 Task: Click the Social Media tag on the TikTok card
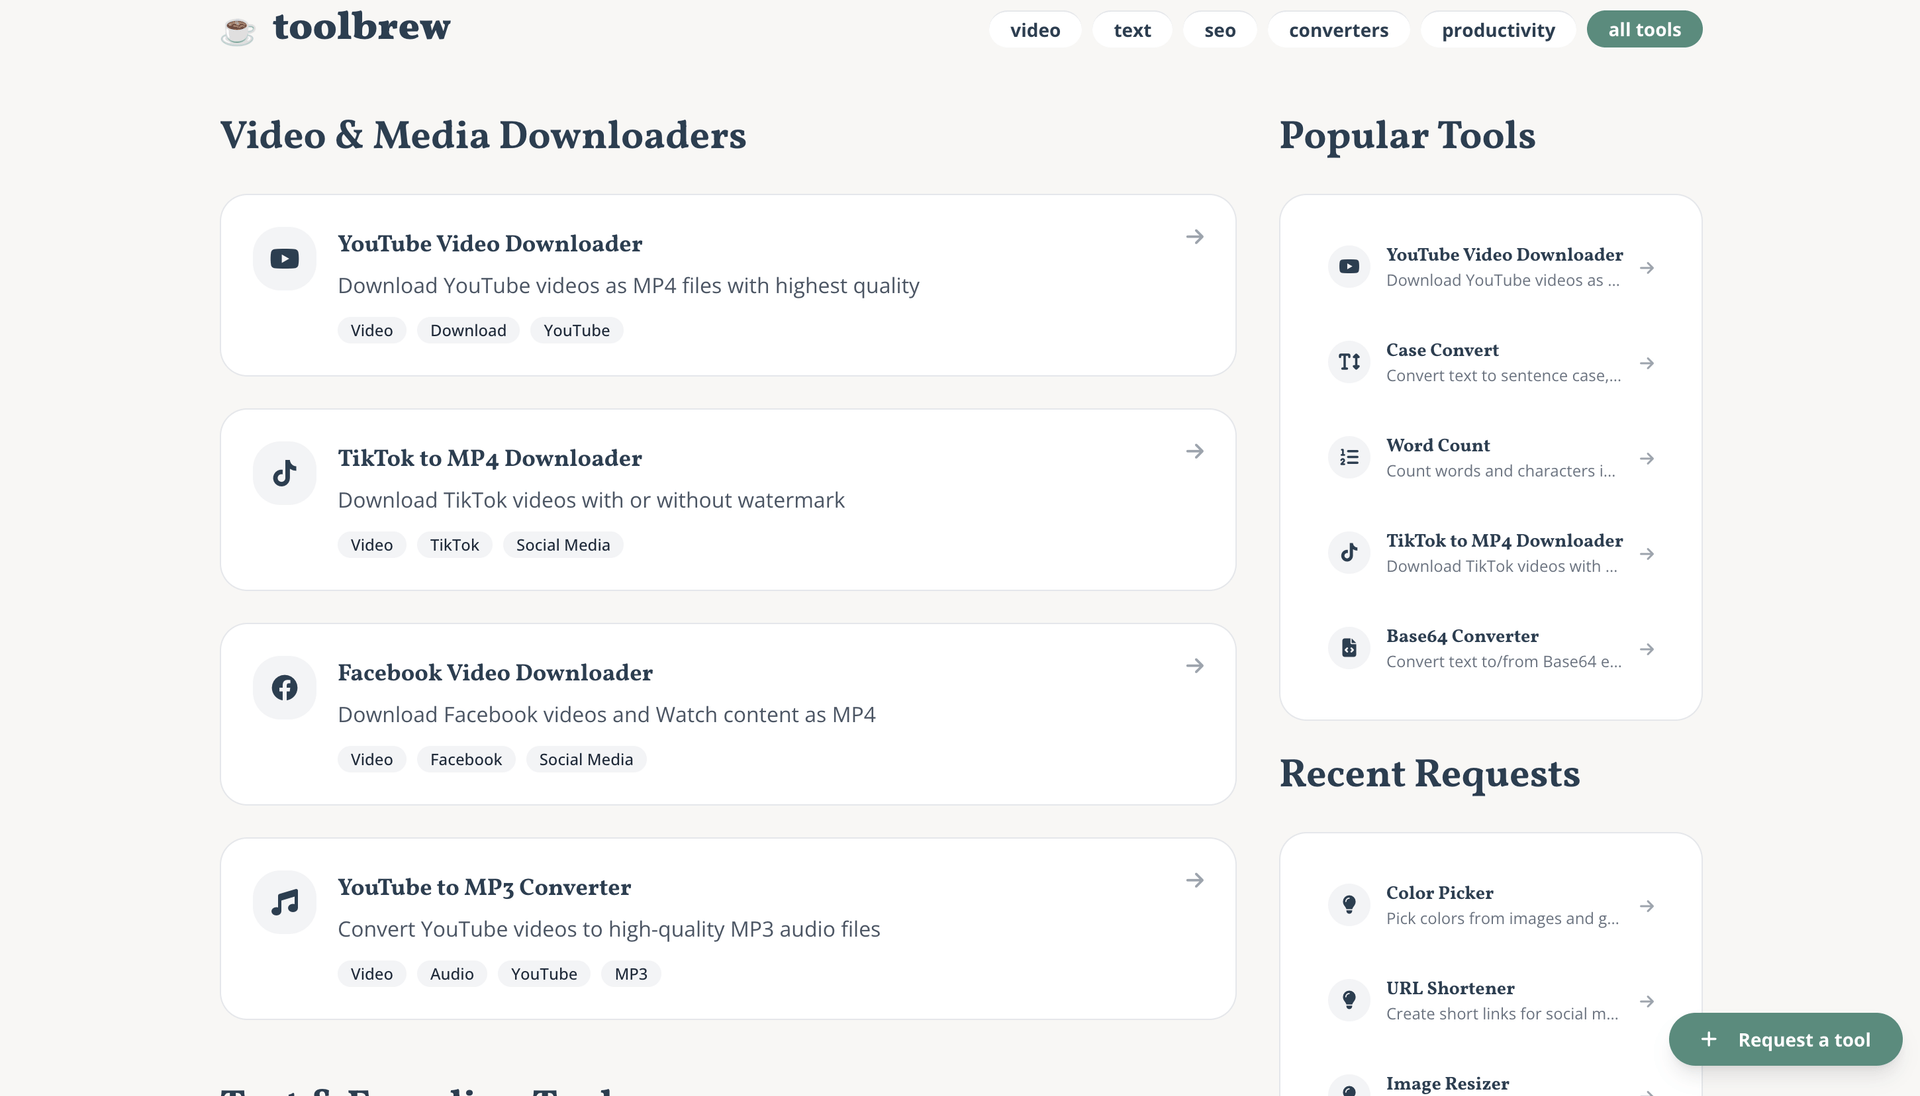[x=563, y=545]
